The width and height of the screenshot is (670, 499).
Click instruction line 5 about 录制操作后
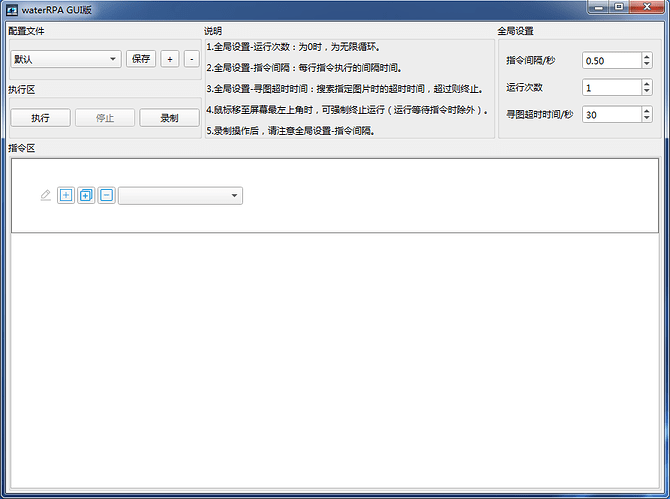(x=291, y=131)
